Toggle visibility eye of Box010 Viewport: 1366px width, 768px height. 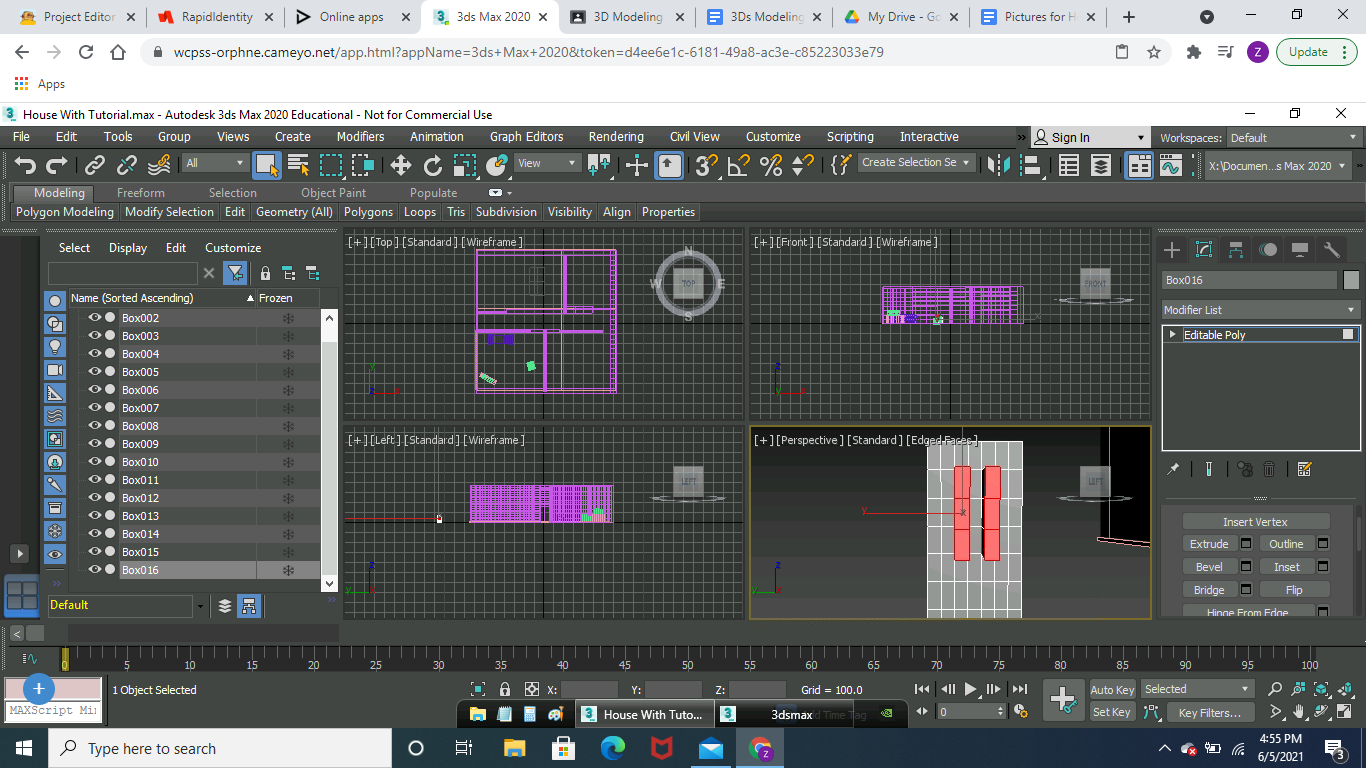(x=95, y=462)
